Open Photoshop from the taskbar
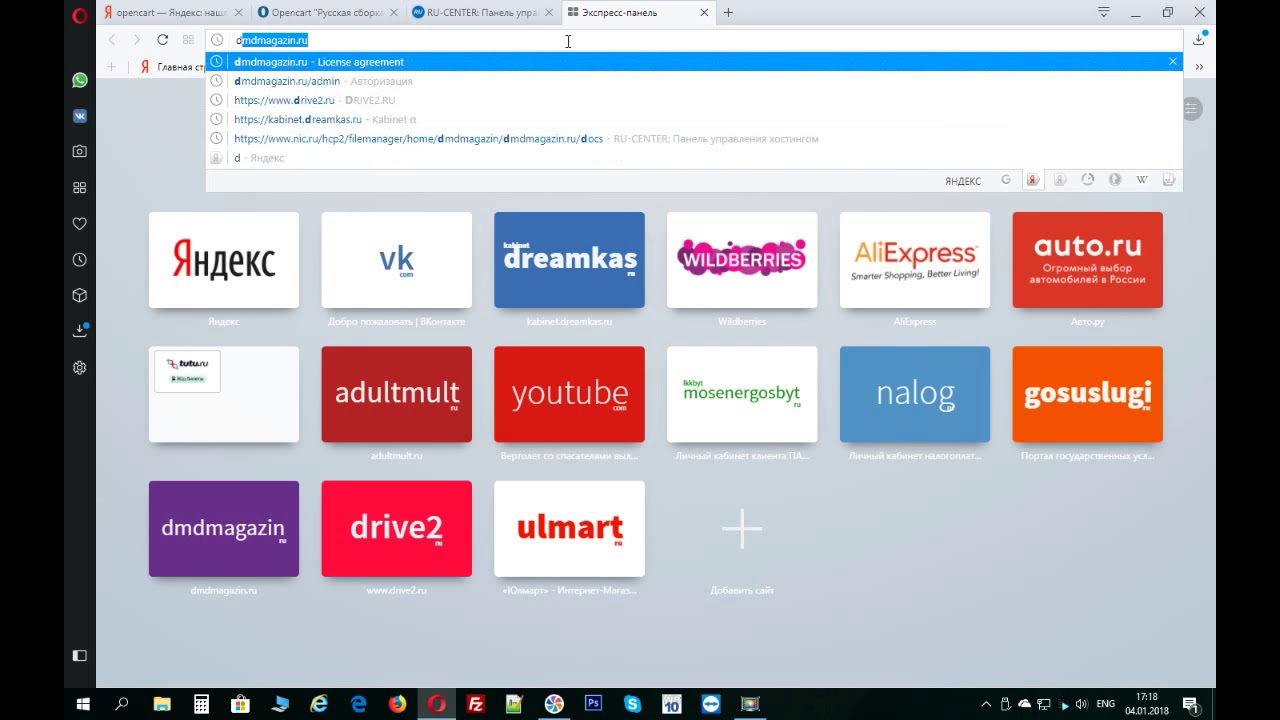This screenshot has height=720, width=1280. (593, 704)
